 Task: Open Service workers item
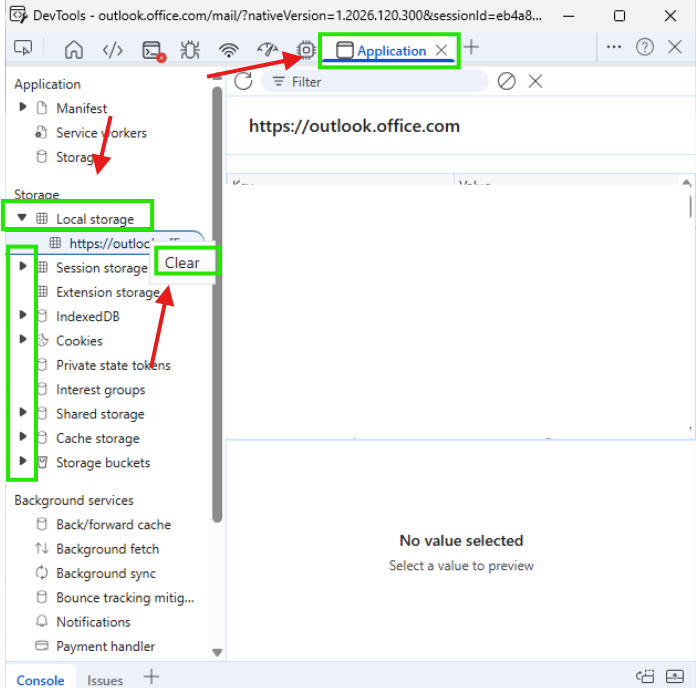101,133
